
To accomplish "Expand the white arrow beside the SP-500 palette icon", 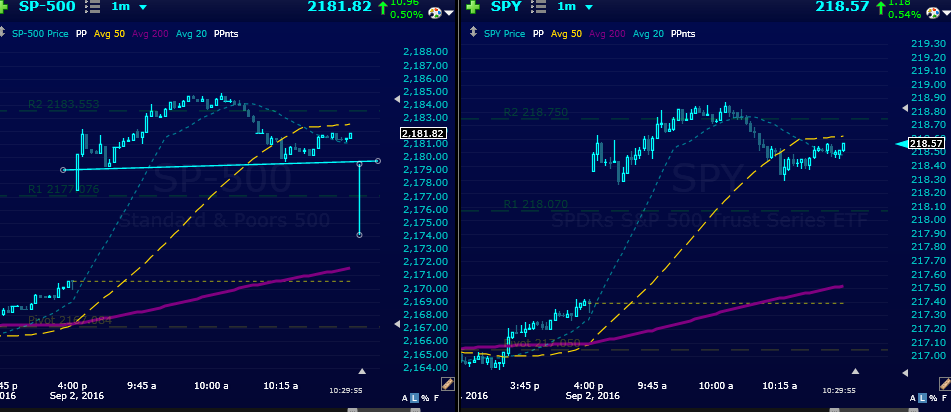I will [x=449, y=13].
